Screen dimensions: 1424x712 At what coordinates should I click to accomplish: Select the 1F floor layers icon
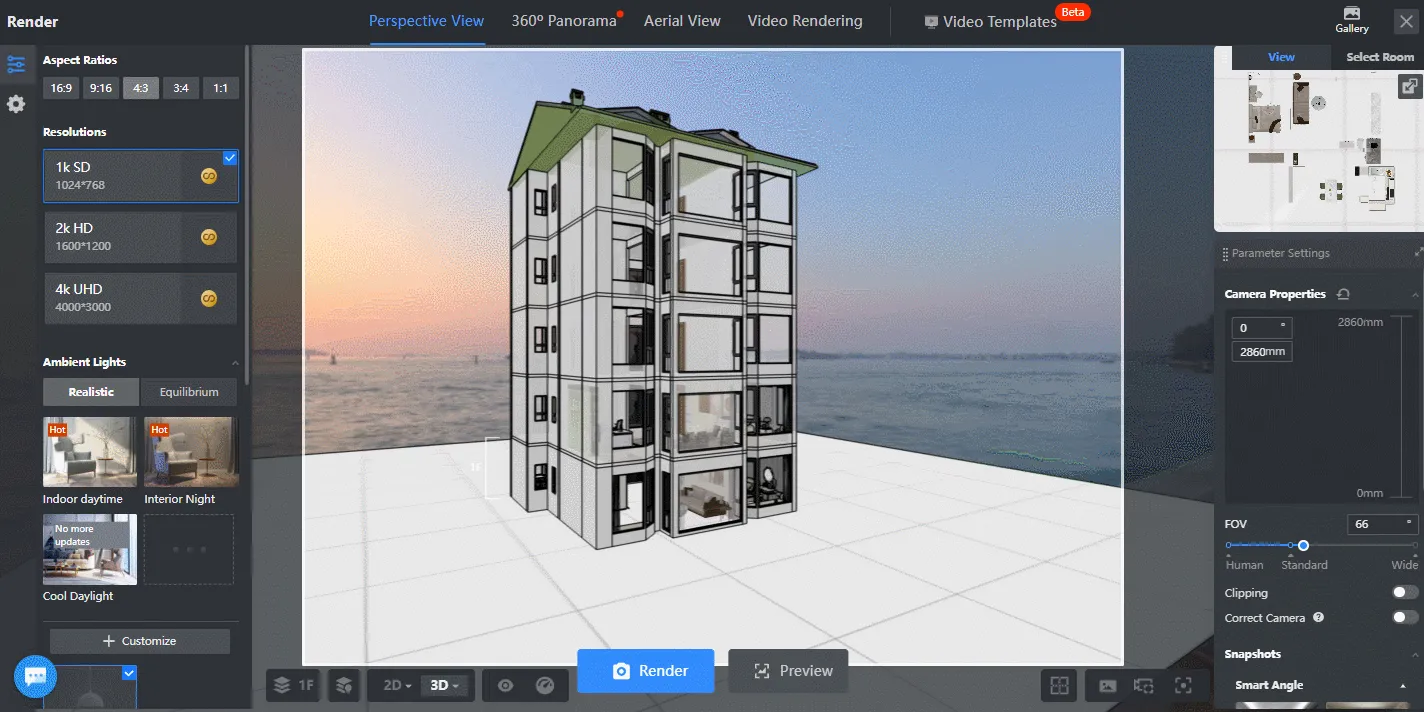[292, 685]
